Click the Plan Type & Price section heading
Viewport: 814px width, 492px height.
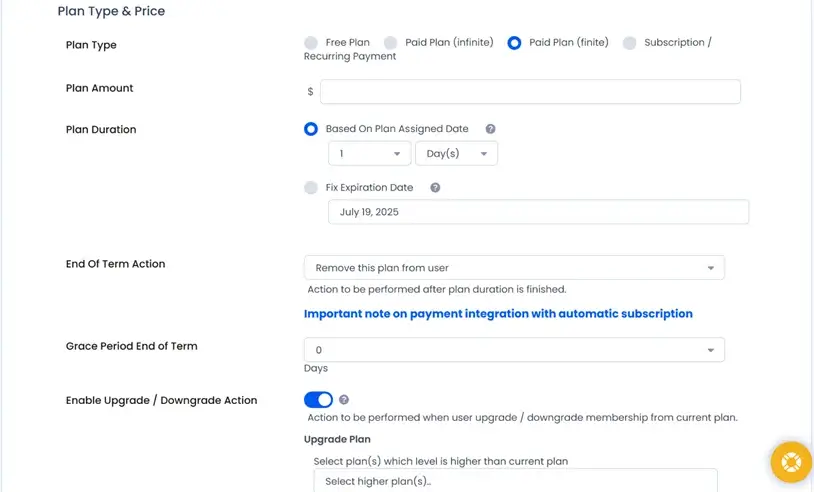[111, 11]
